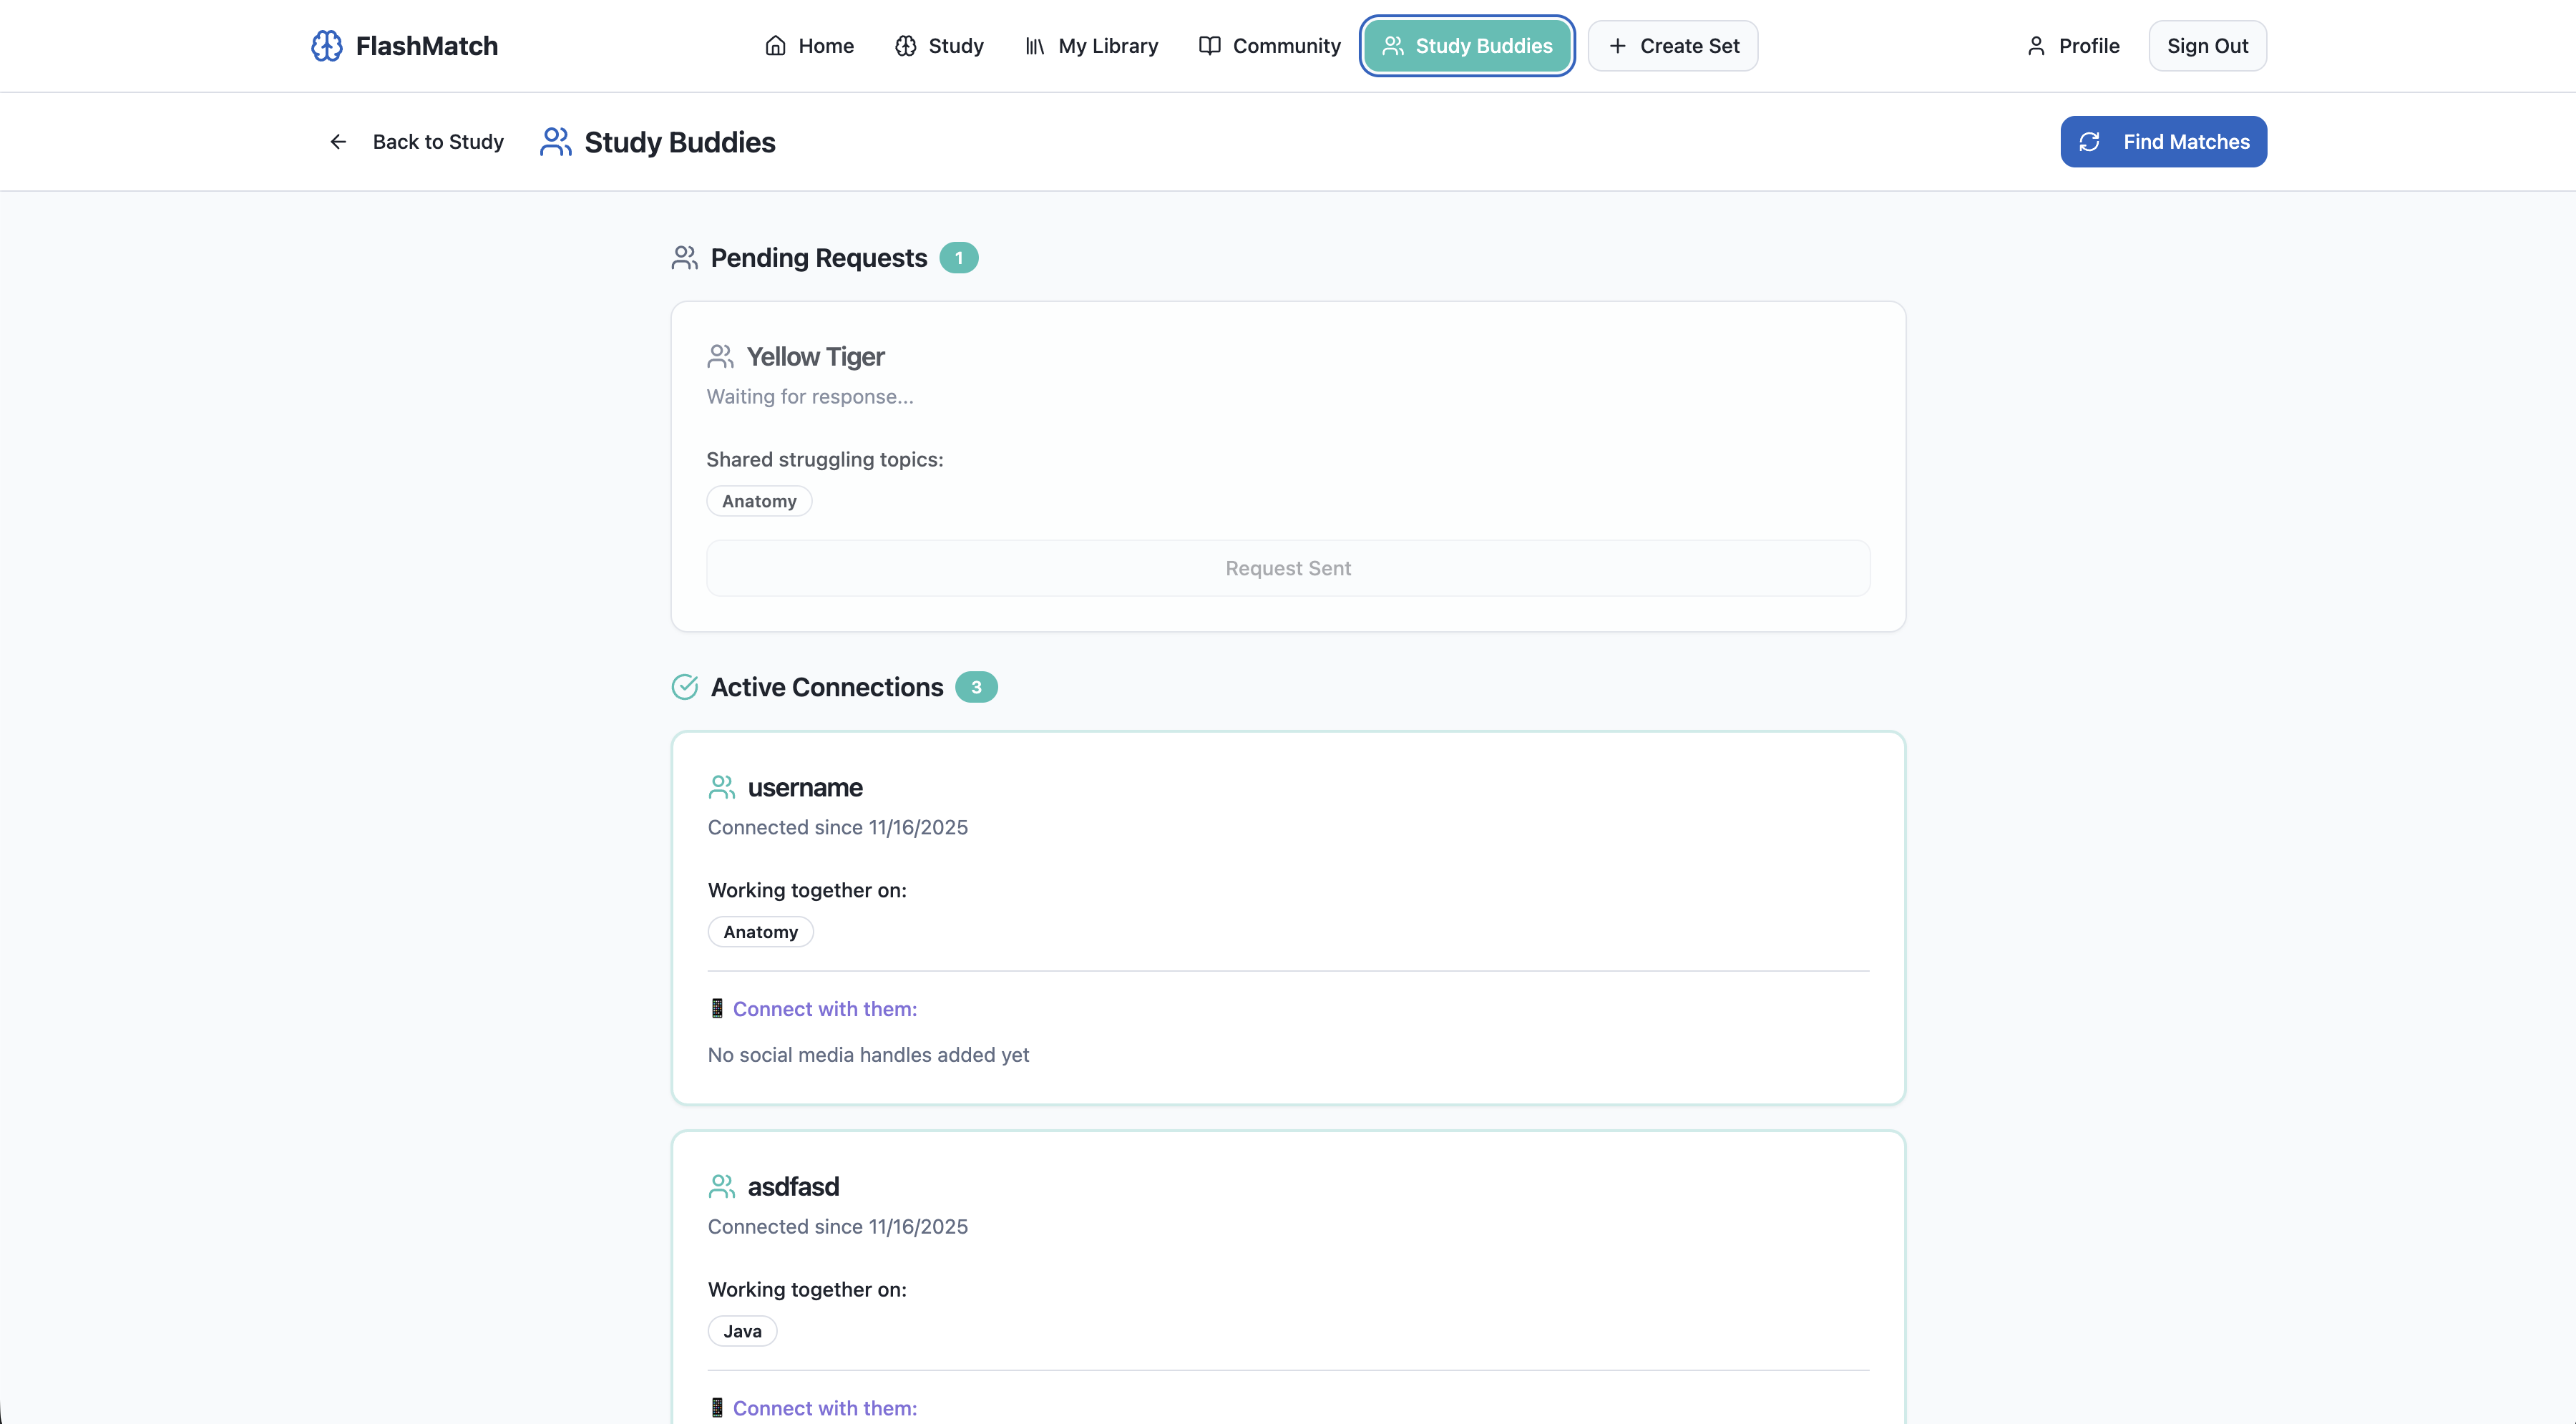Click the Create Set button

(1672, 46)
